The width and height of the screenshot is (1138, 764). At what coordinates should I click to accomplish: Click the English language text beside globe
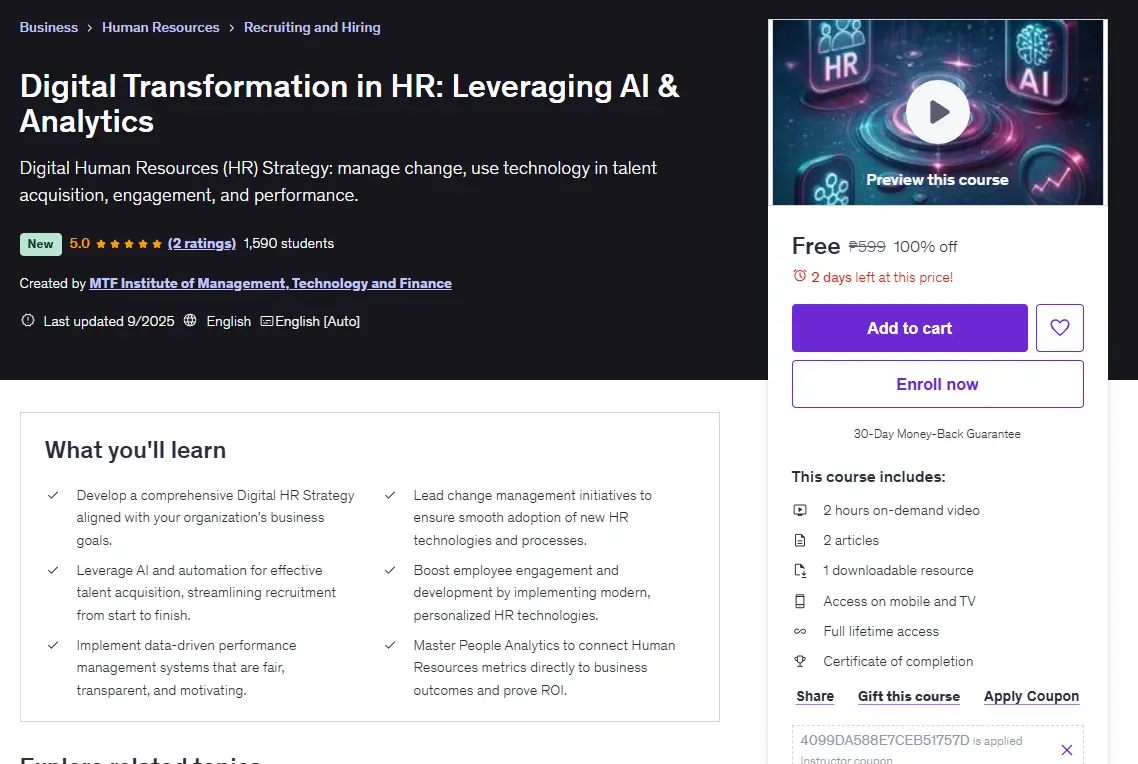[x=229, y=321]
